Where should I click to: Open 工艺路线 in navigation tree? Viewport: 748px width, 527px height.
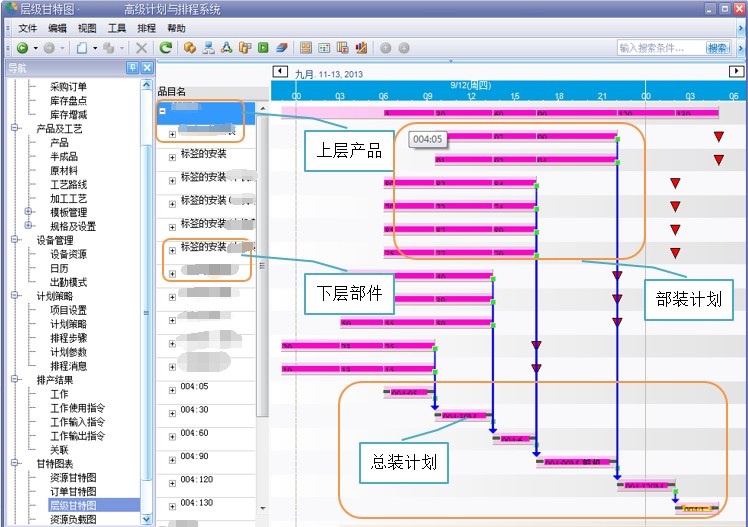point(68,184)
